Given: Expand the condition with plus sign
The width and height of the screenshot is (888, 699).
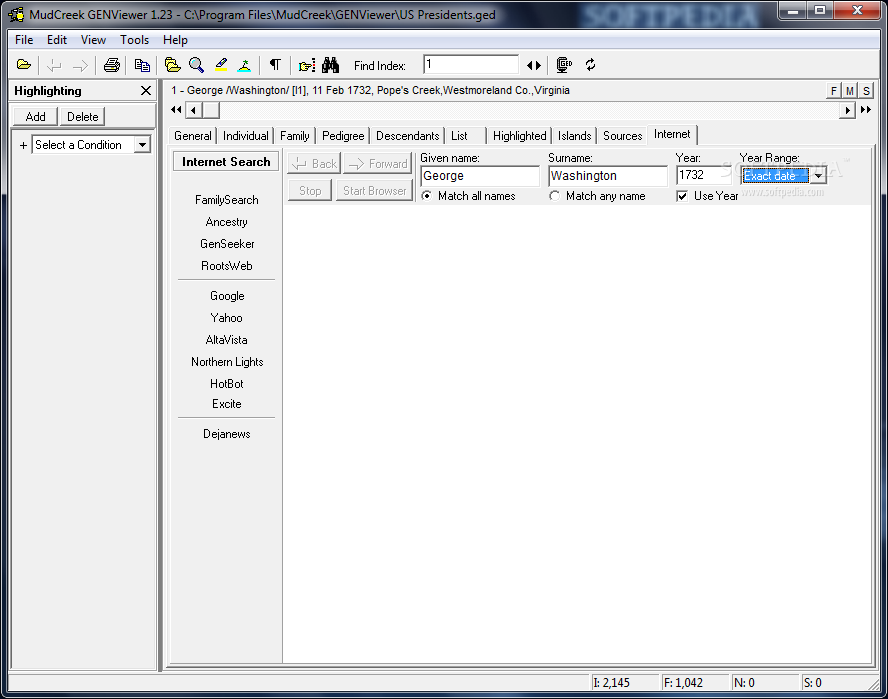Looking at the screenshot, I should pyautogui.click(x=23, y=146).
